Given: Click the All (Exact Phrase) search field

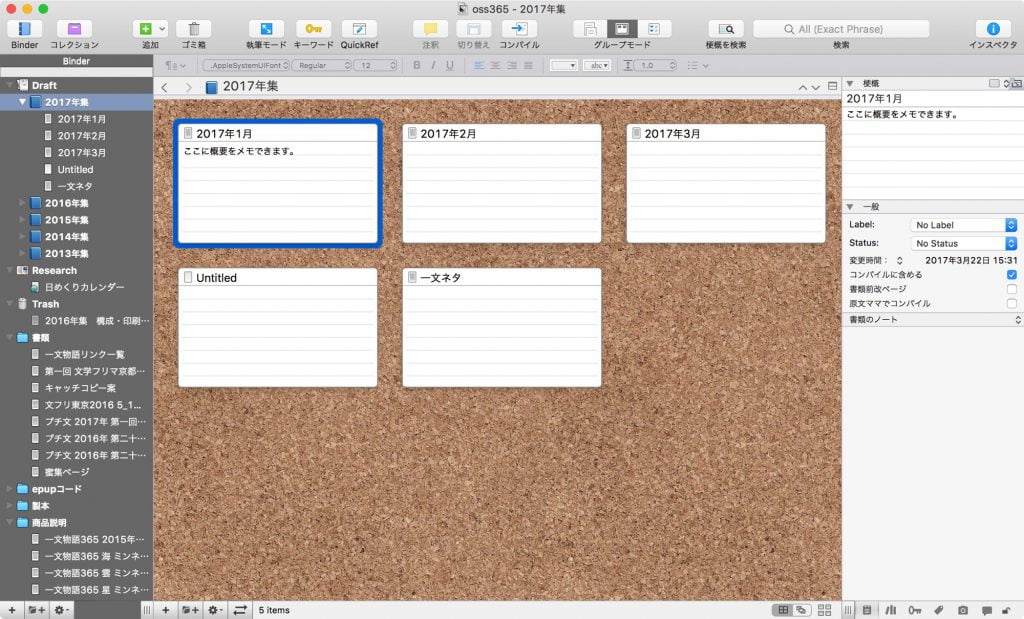Looking at the screenshot, I should tap(841, 29).
